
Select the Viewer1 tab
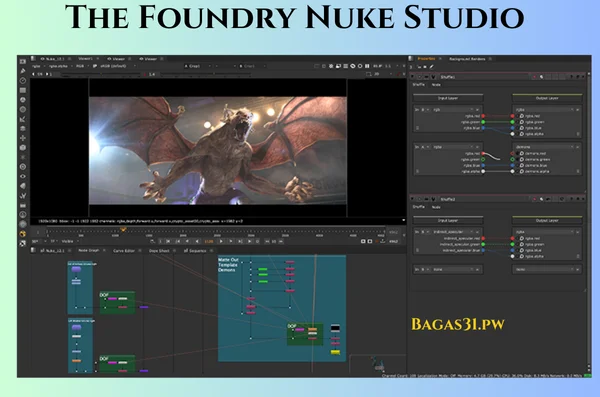pyautogui.click(x=85, y=59)
